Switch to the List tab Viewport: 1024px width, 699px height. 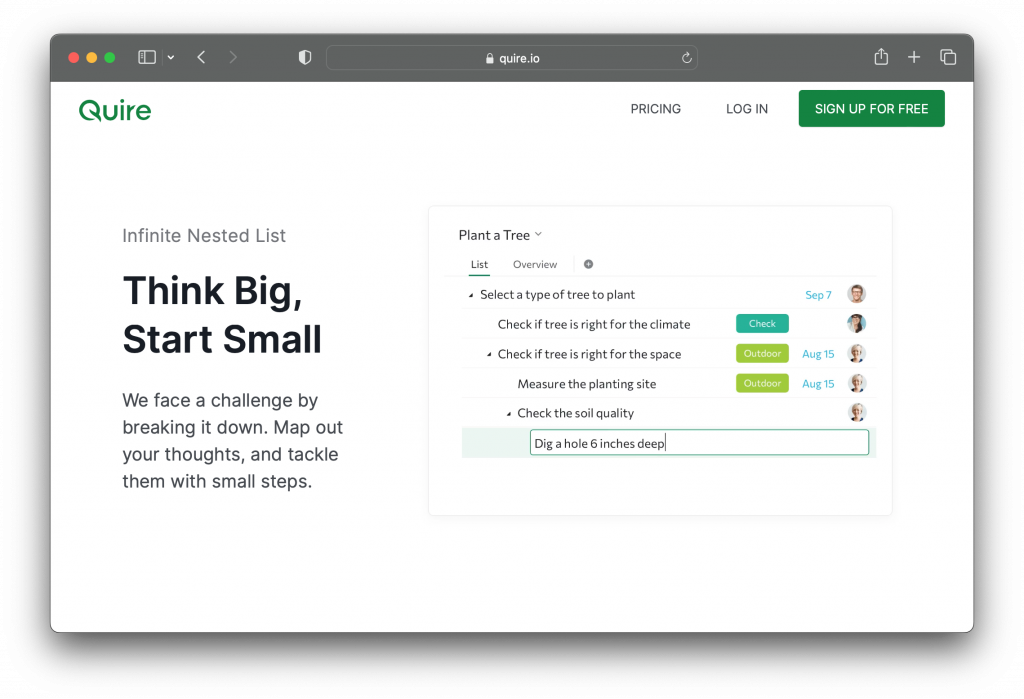[x=479, y=265]
